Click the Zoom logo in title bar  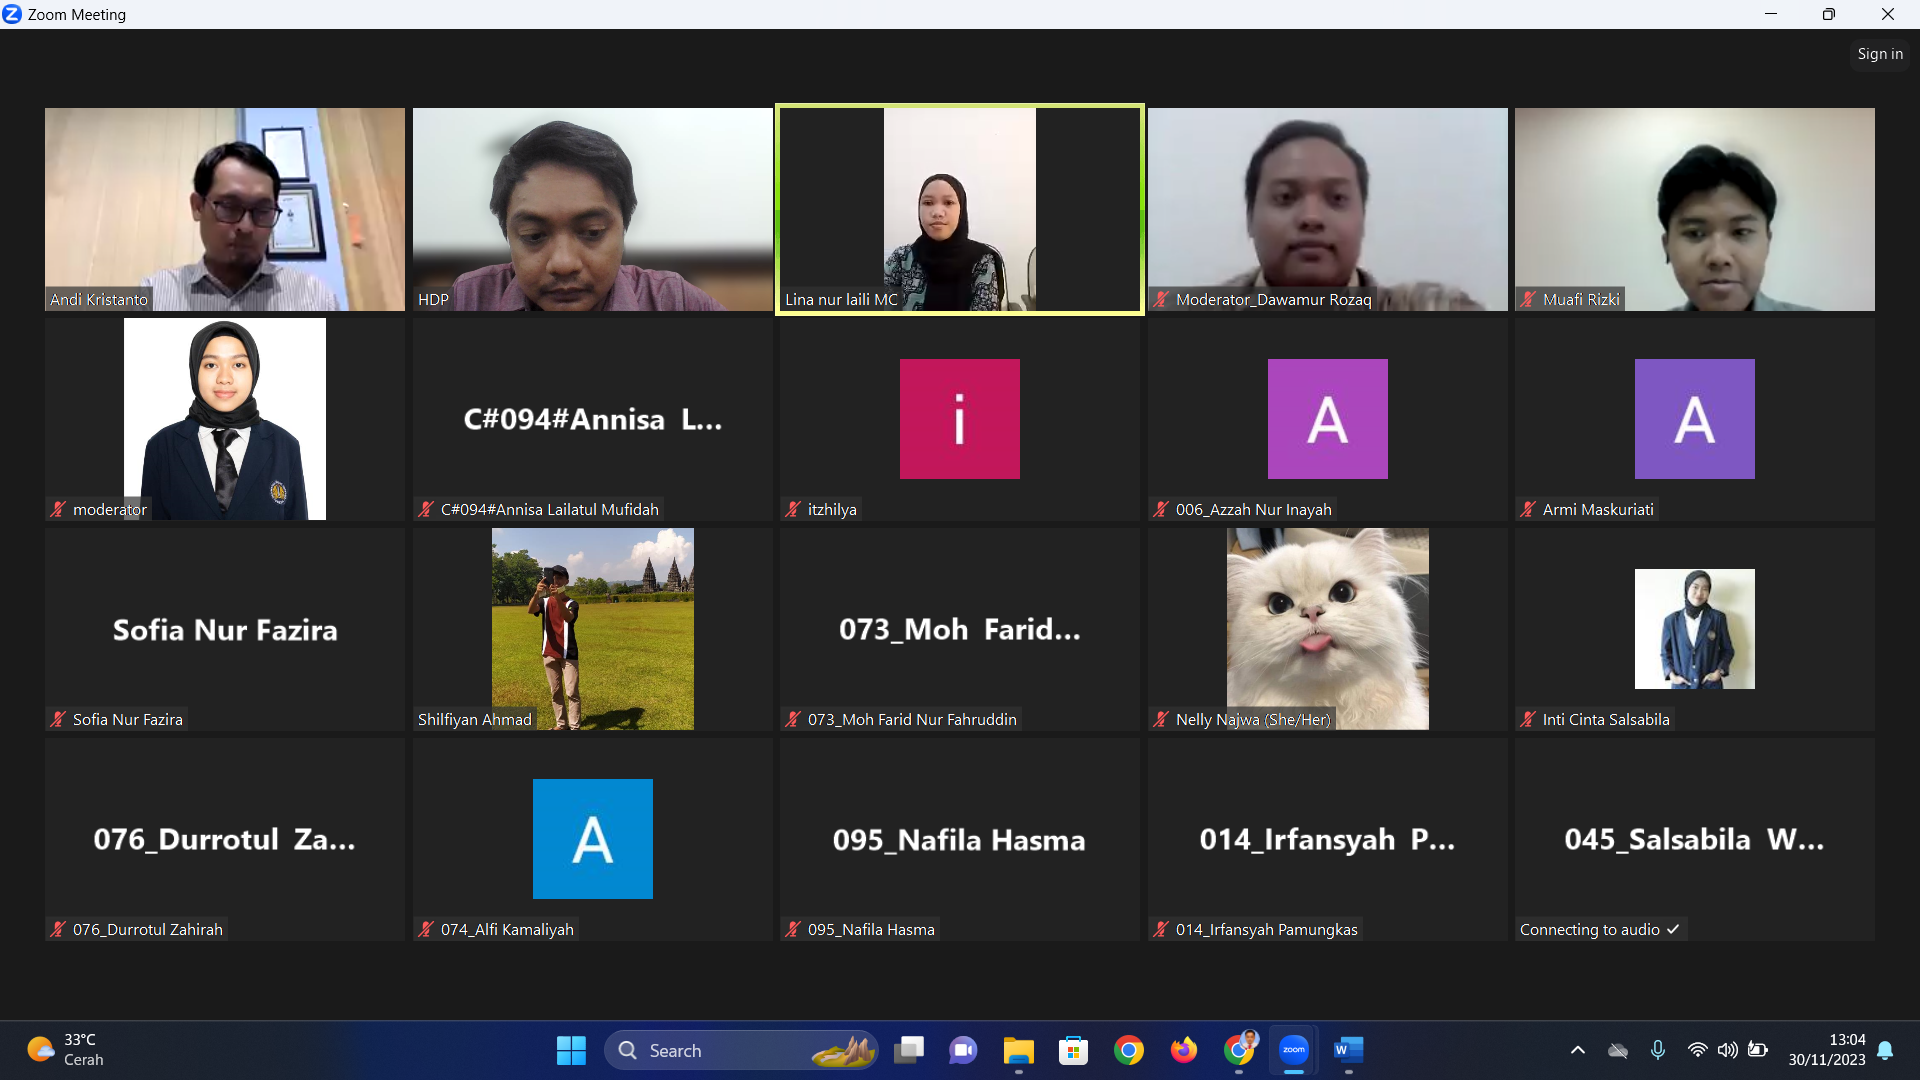[x=12, y=14]
